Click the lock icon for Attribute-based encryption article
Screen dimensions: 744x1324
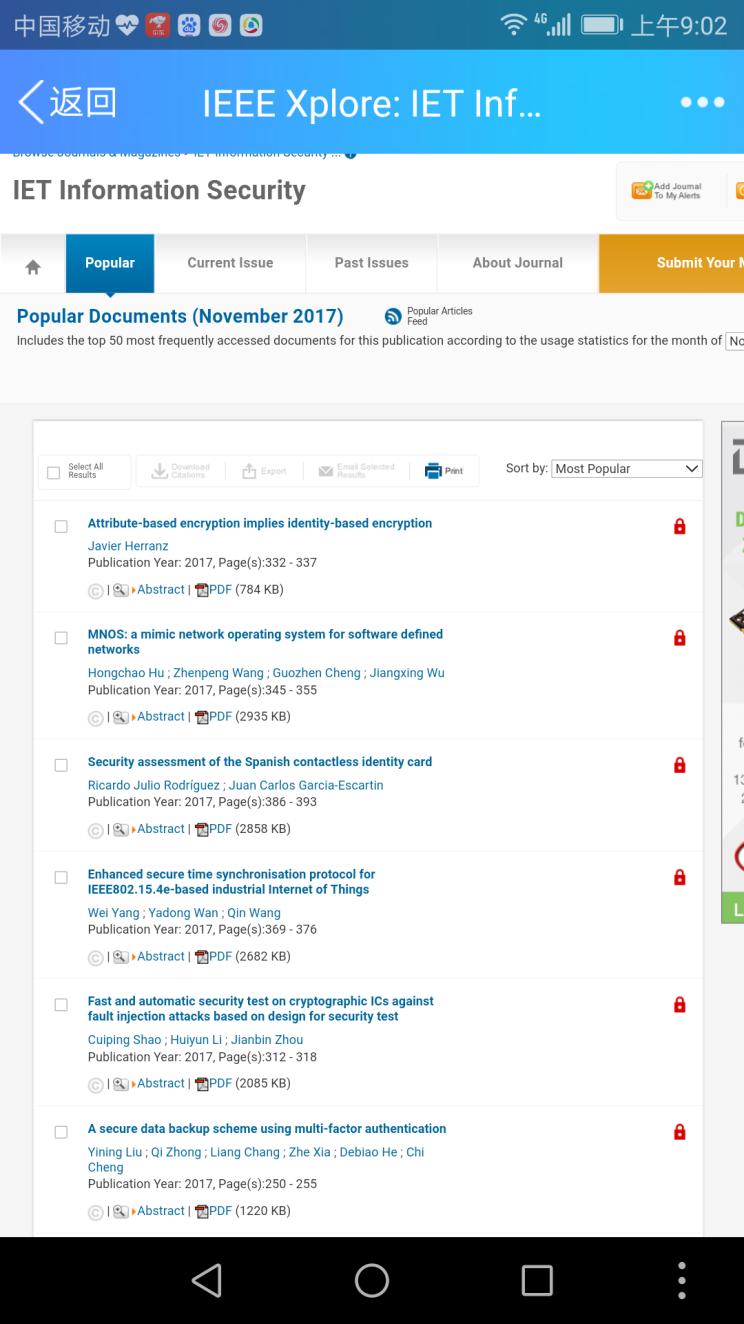click(x=680, y=526)
